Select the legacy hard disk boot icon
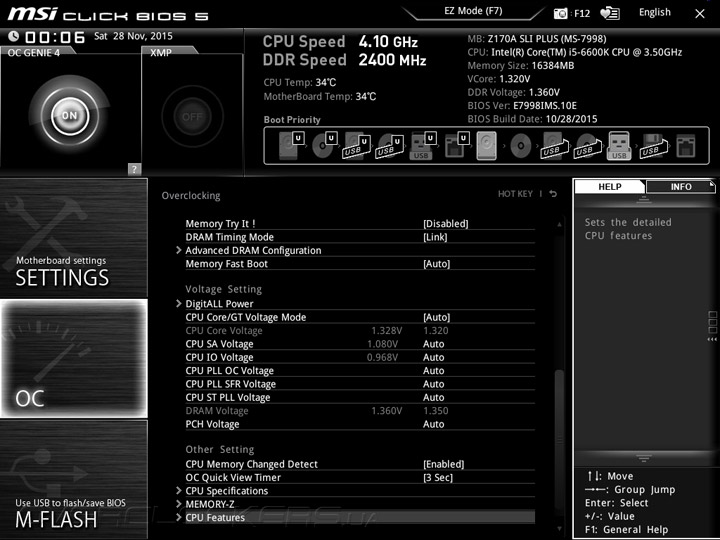The width and height of the screenshot is (720, 540). point(487,146)
